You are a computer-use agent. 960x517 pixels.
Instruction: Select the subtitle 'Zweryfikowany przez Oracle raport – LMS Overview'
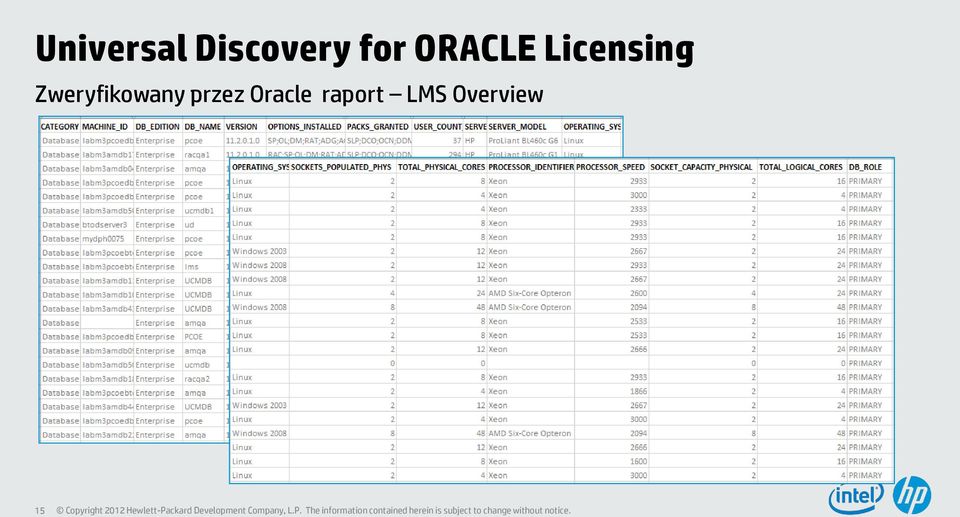pyautogui.click(x=289, y=94)
